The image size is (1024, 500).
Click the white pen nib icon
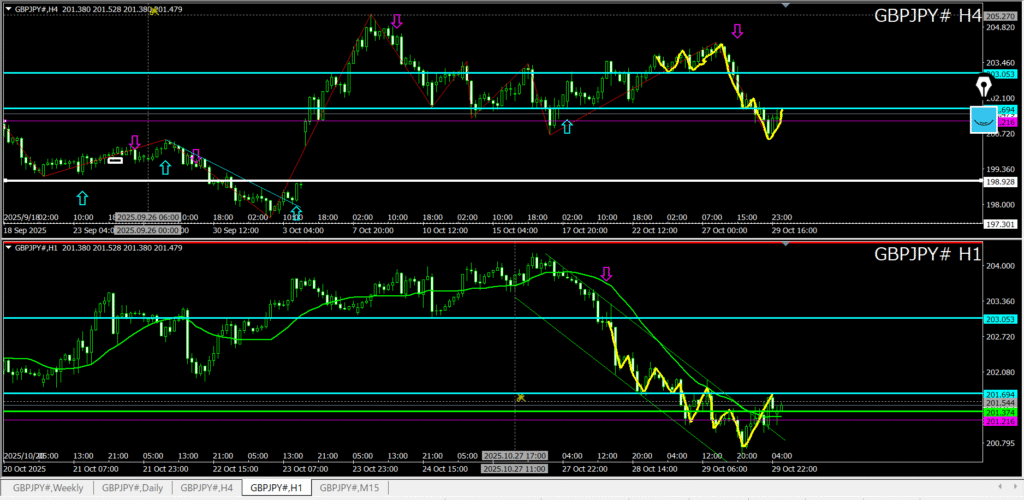(983, 88)
